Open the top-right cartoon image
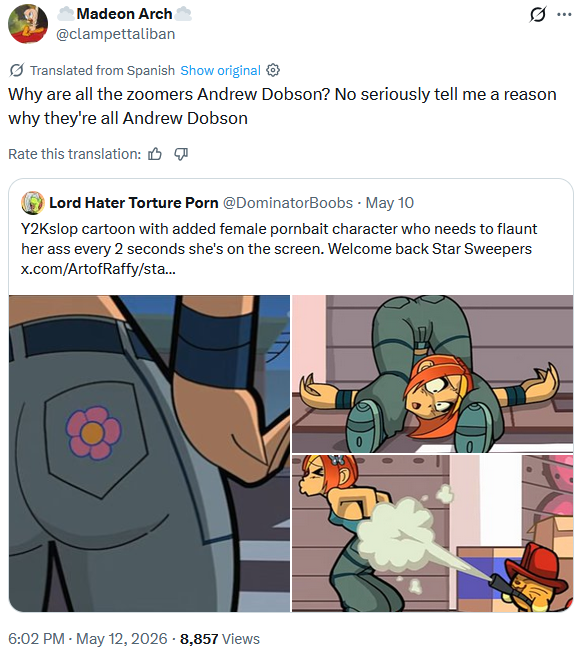The height and width of the screenshot is (656, 583). point(432,374)
